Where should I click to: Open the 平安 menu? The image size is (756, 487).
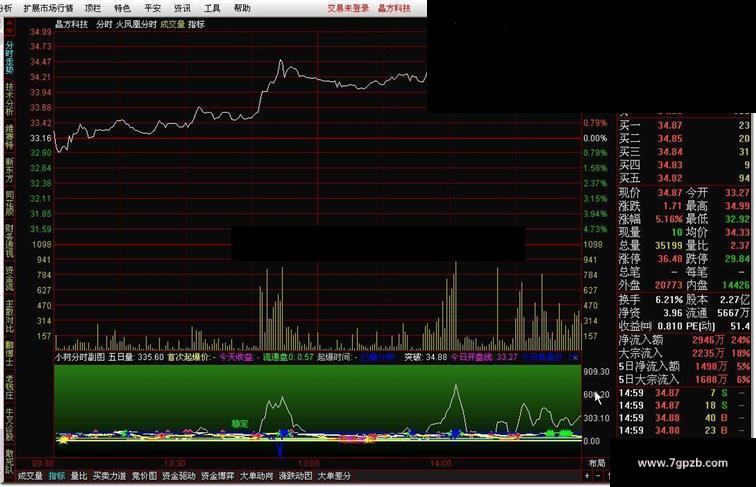tap(152, 8)
